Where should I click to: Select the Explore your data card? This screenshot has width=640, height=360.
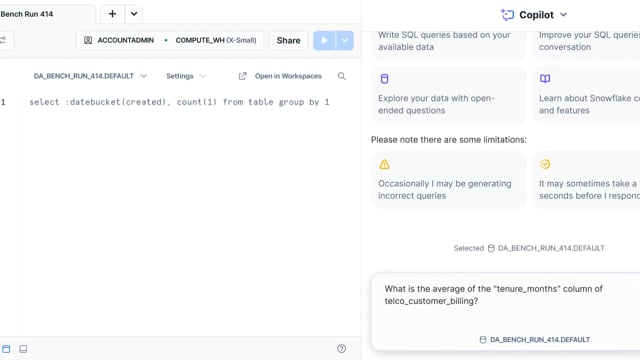point(449,95)
